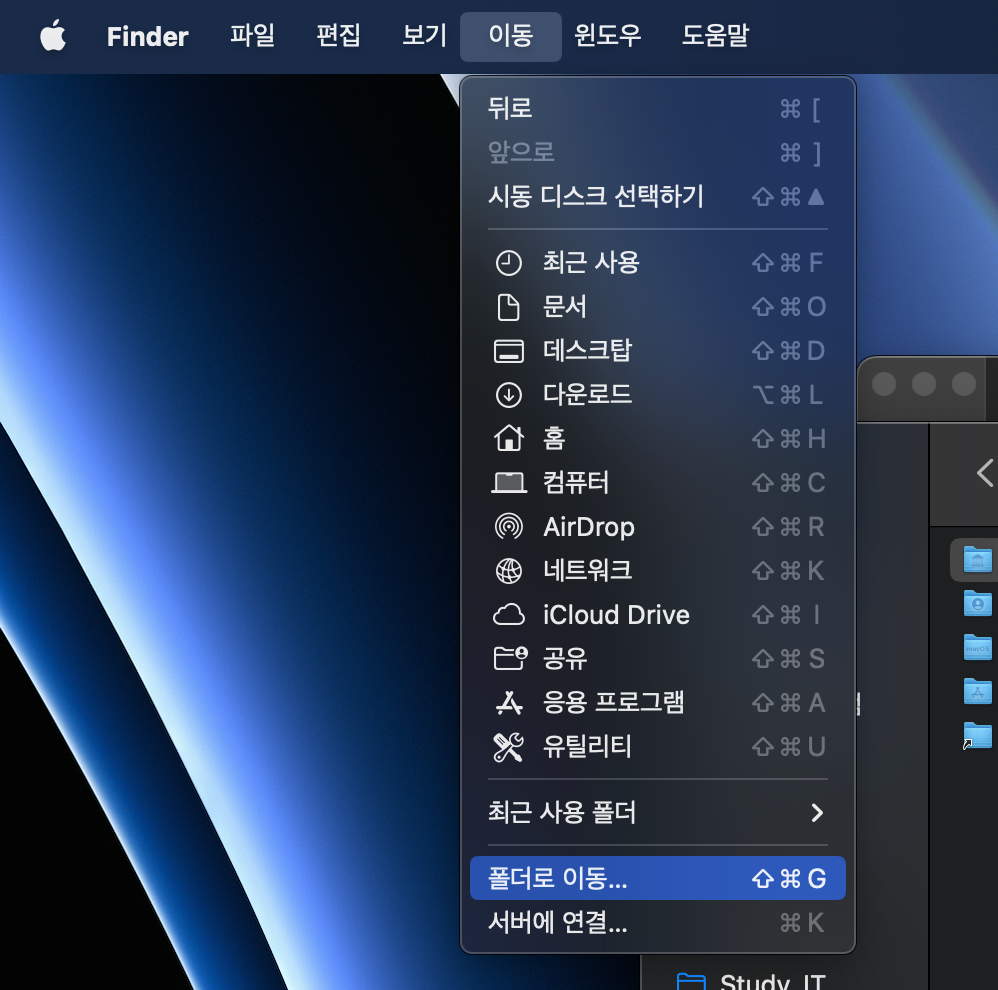Click the 컴퓨터 laptop icon
Screen dimensions: 998x990
coord(509,483)
